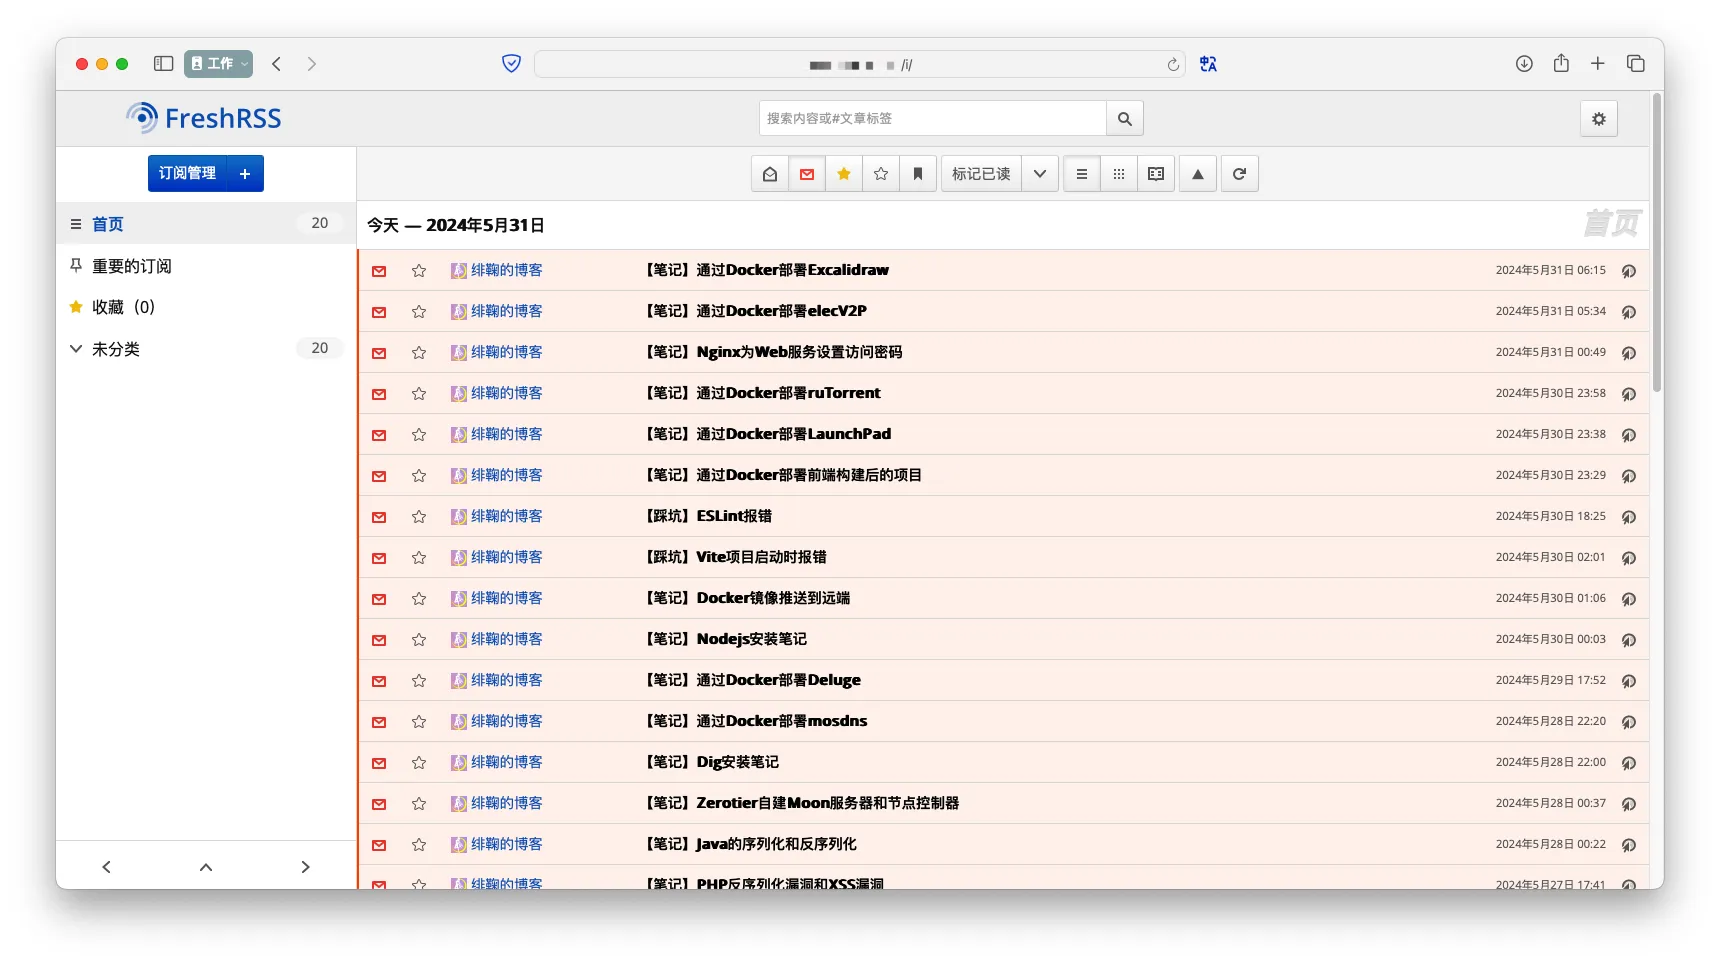The width and height of the screenshot is (1720, 963).
Task: Open the Excalidraw article's original link icon
Action: point(1628,271)
